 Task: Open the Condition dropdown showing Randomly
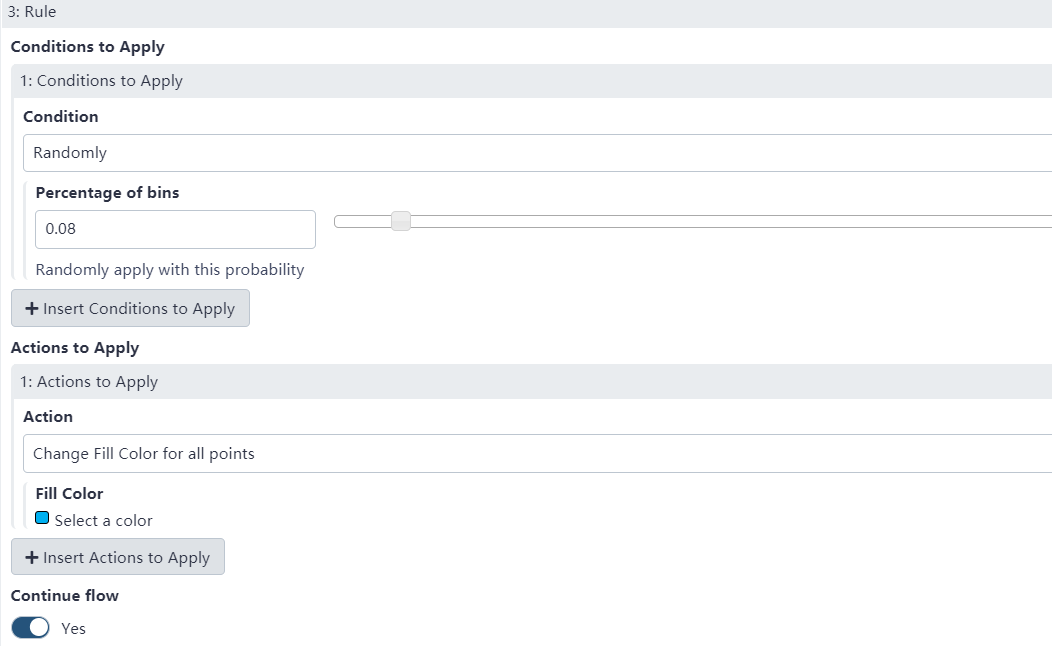pos(537,153)
